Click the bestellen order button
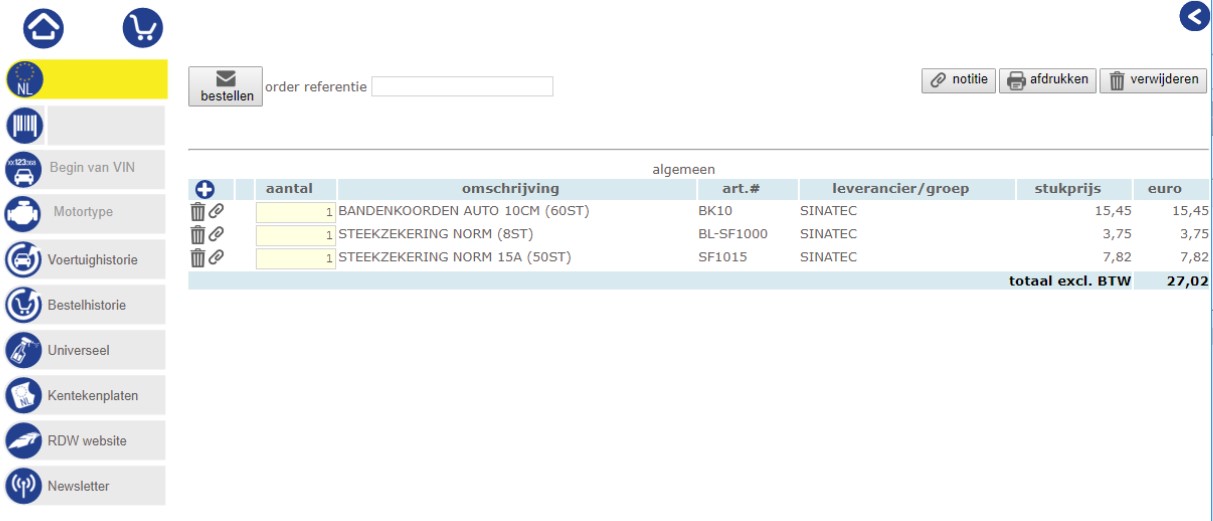The height and width of the screenshot is (521, 1213). (x=225, y=87)
